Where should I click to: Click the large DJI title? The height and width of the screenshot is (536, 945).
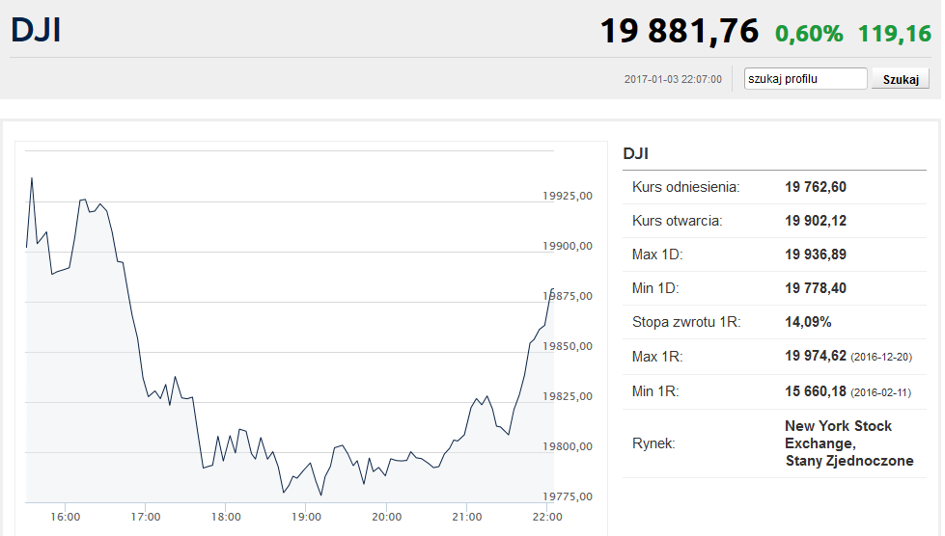click(36, 30)
